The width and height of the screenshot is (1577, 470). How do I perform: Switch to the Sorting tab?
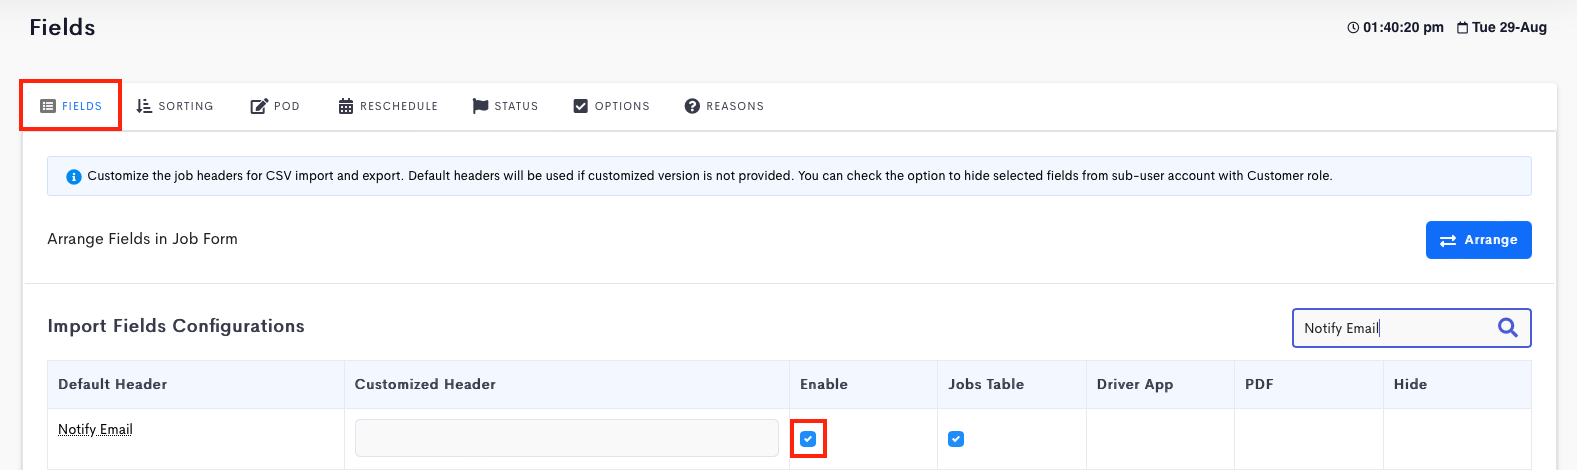[175, 106]
